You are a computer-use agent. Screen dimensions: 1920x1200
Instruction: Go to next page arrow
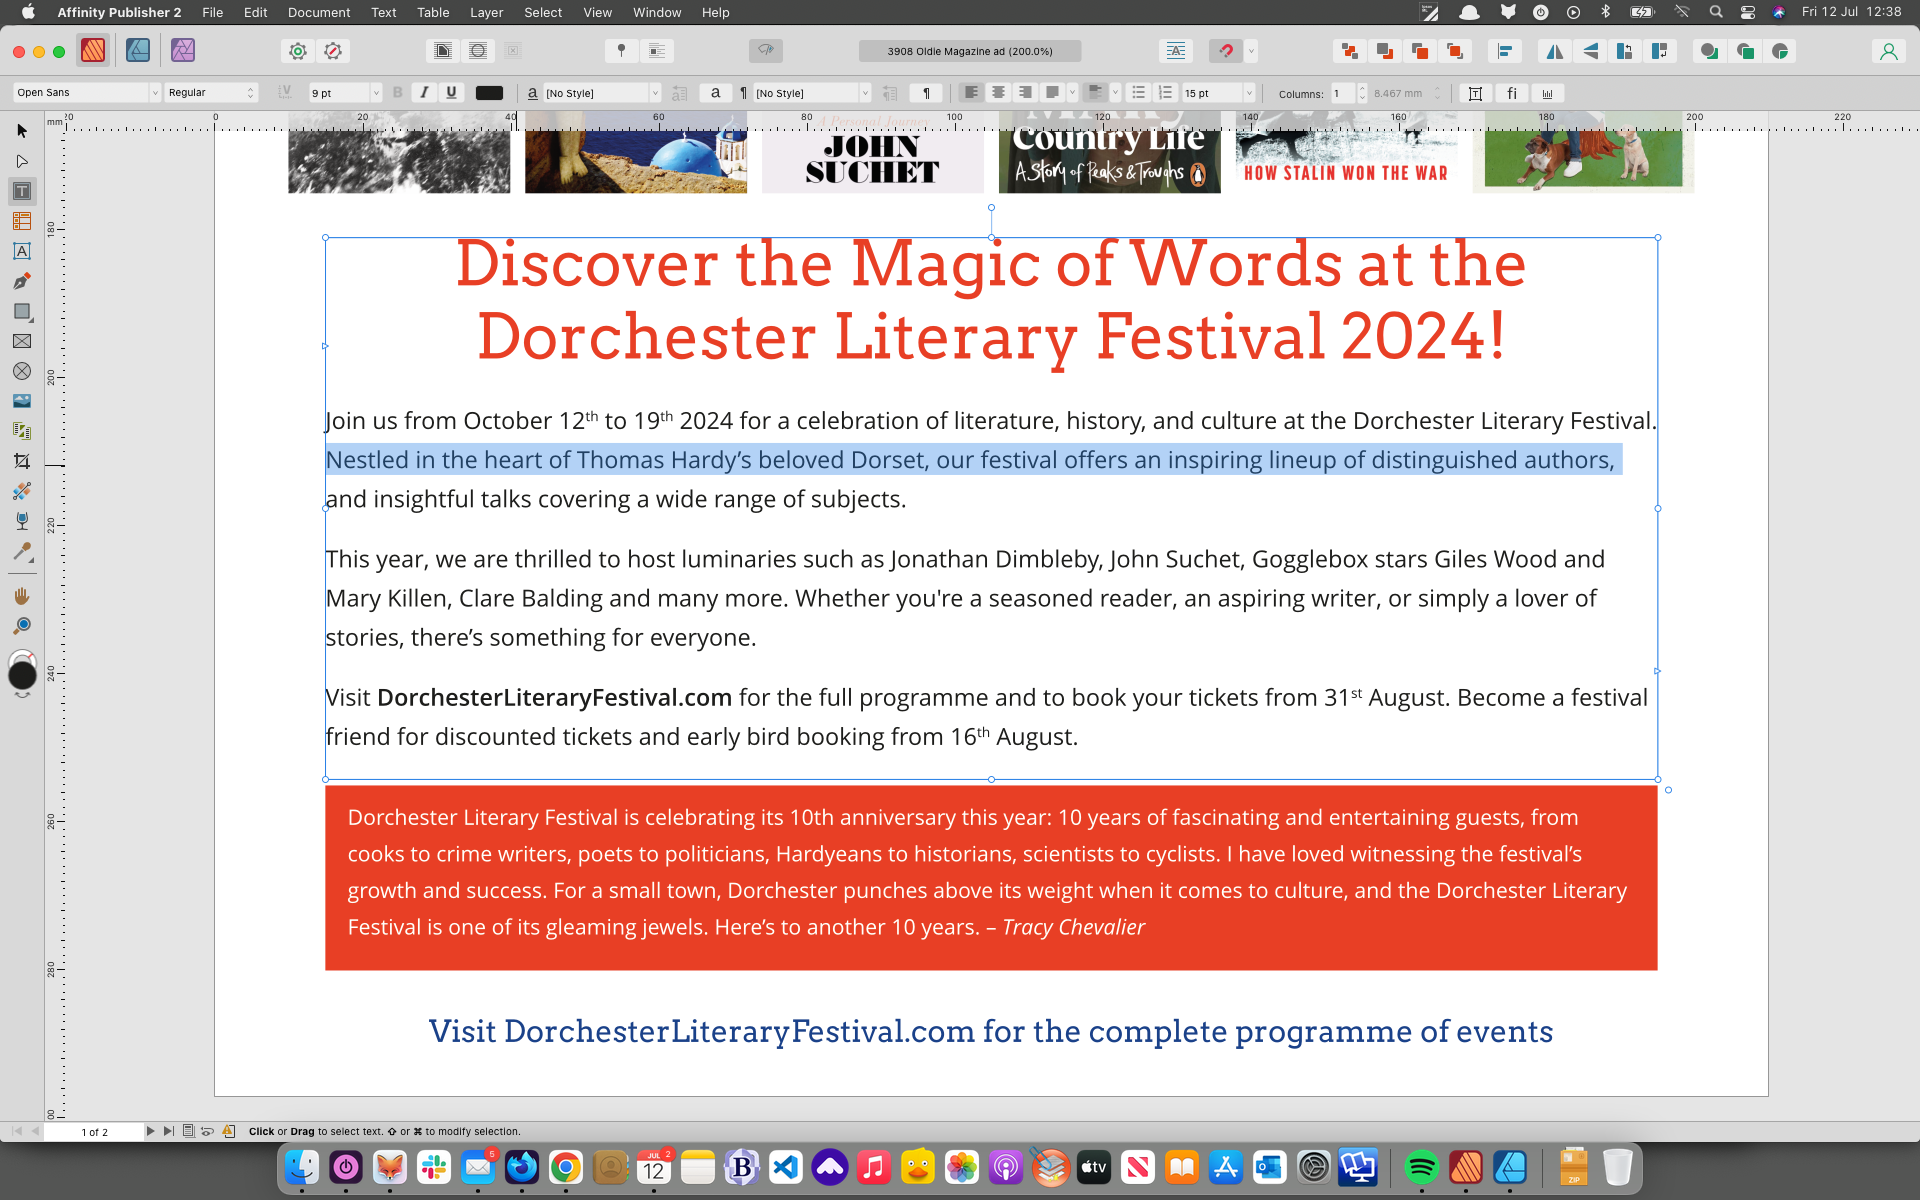tap(150, 1131)
